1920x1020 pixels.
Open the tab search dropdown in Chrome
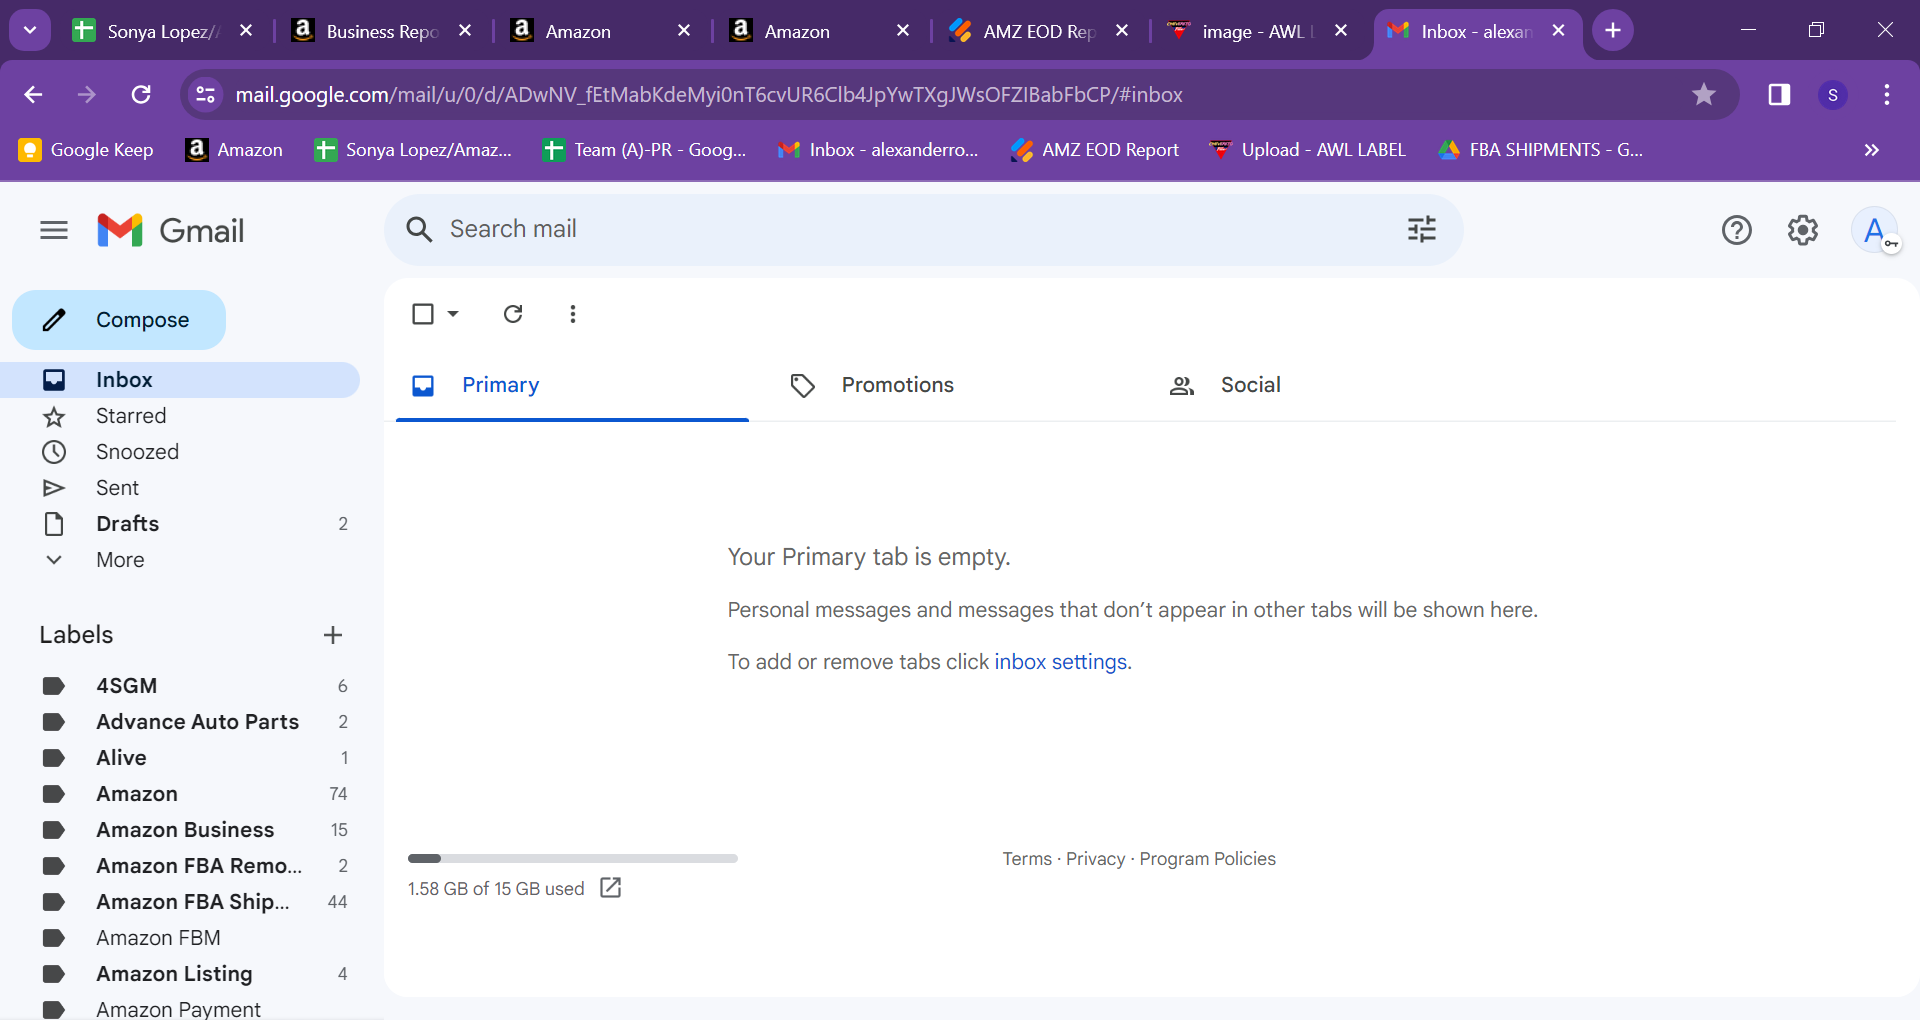[30, 31]
